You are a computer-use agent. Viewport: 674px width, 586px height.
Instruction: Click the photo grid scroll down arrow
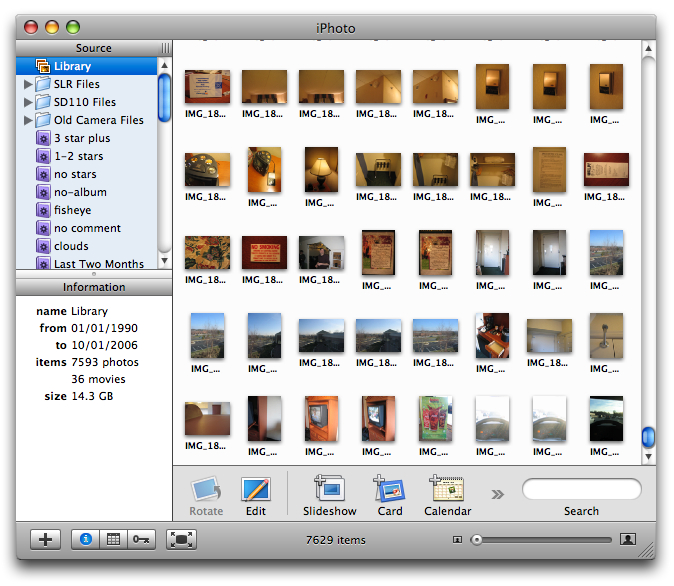pyautogui.click(x=648, y=457)
